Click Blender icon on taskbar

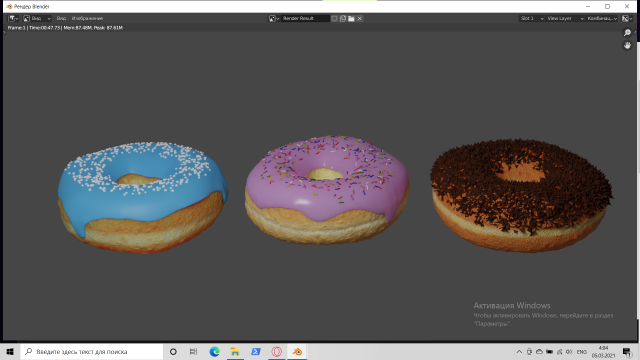298,351
